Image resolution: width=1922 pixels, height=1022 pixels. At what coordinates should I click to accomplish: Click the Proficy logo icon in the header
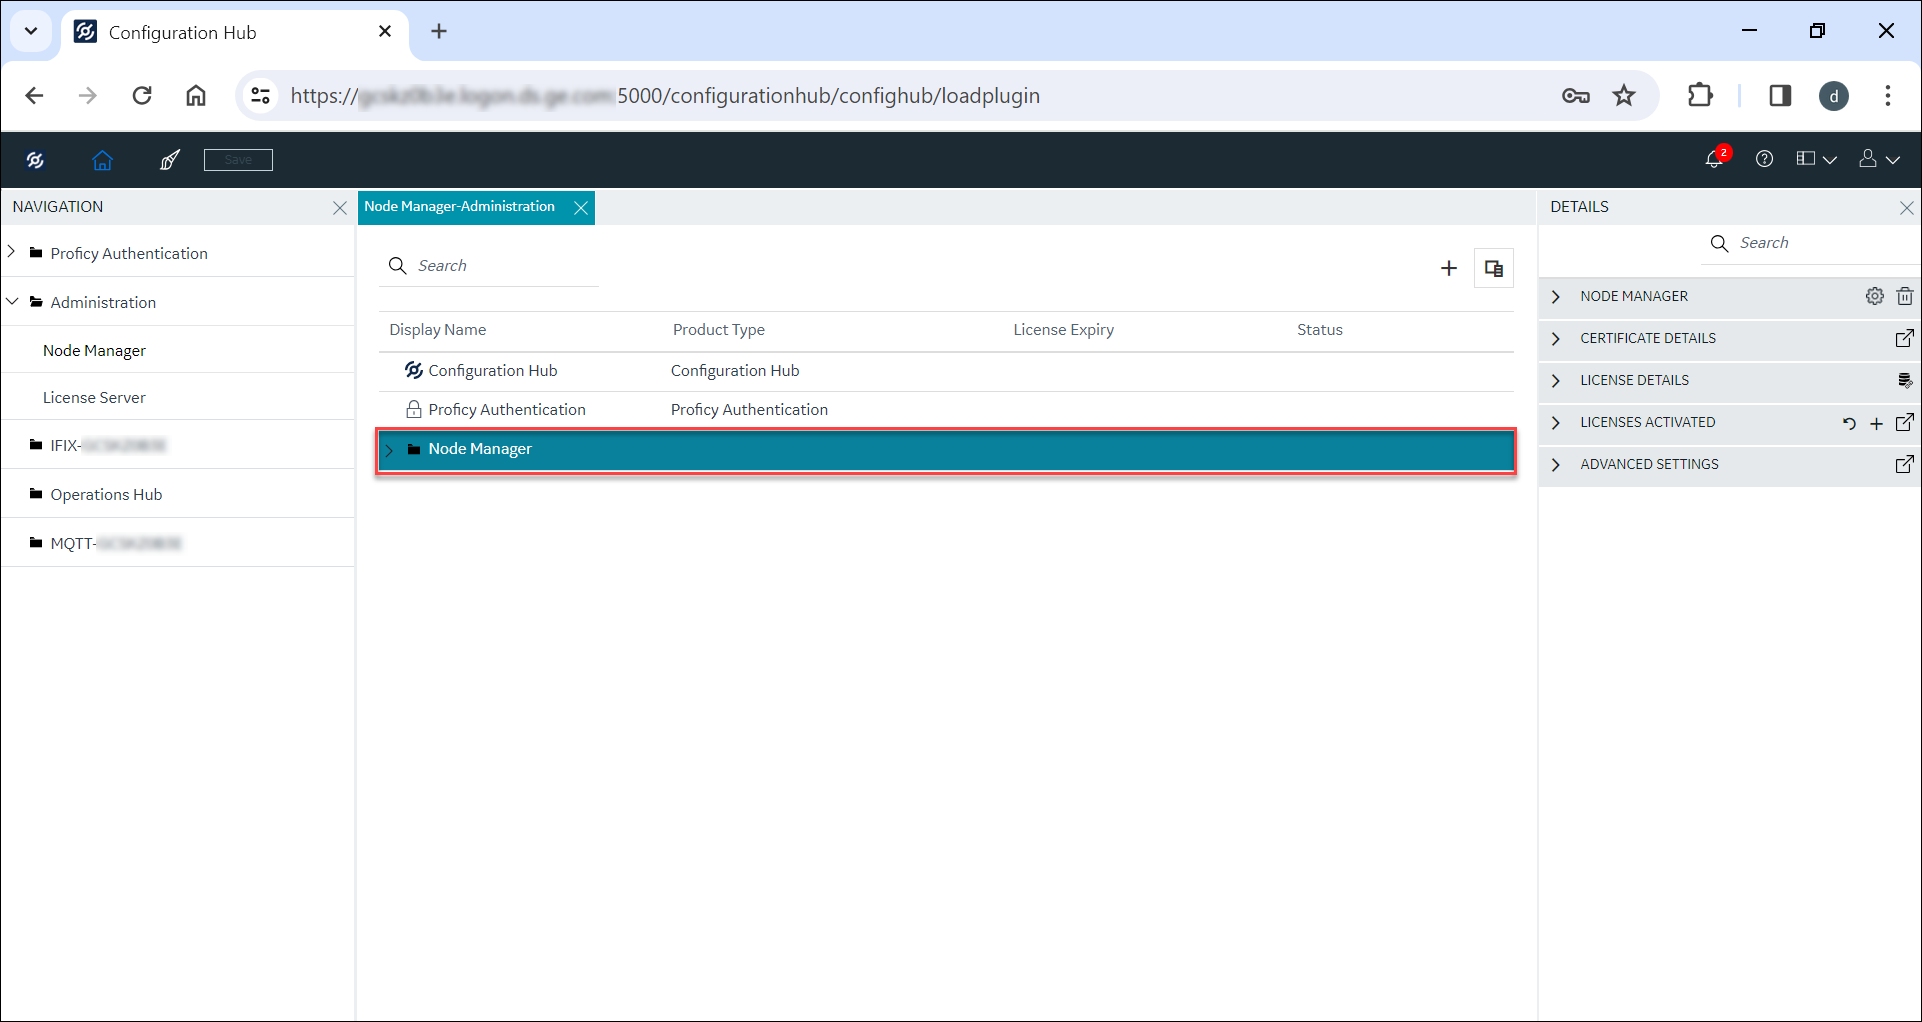pyautogui.click(x=35, y=160)
